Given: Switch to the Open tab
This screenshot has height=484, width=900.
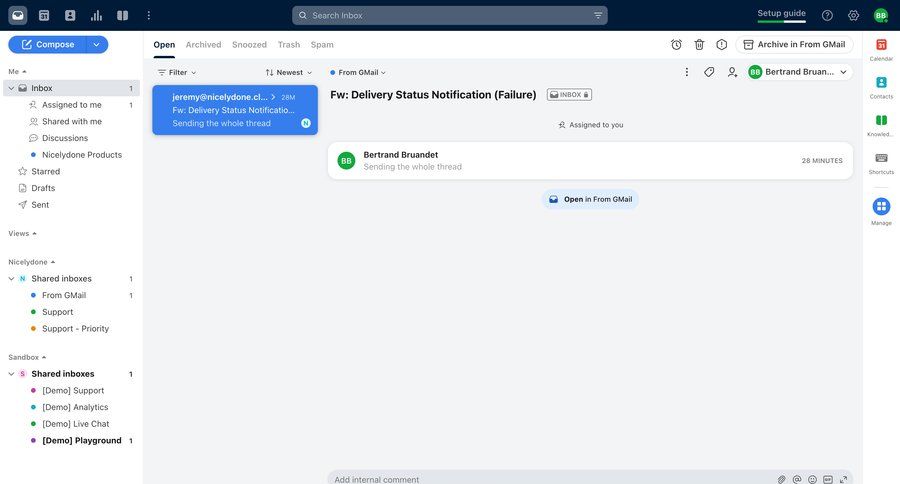Looking at the screenshot, I should pyautogui.click(x=164, y=44).
